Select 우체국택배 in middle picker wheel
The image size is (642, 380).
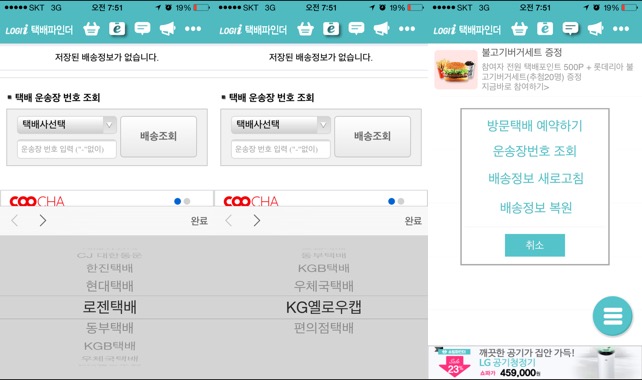tap(323, 286)
